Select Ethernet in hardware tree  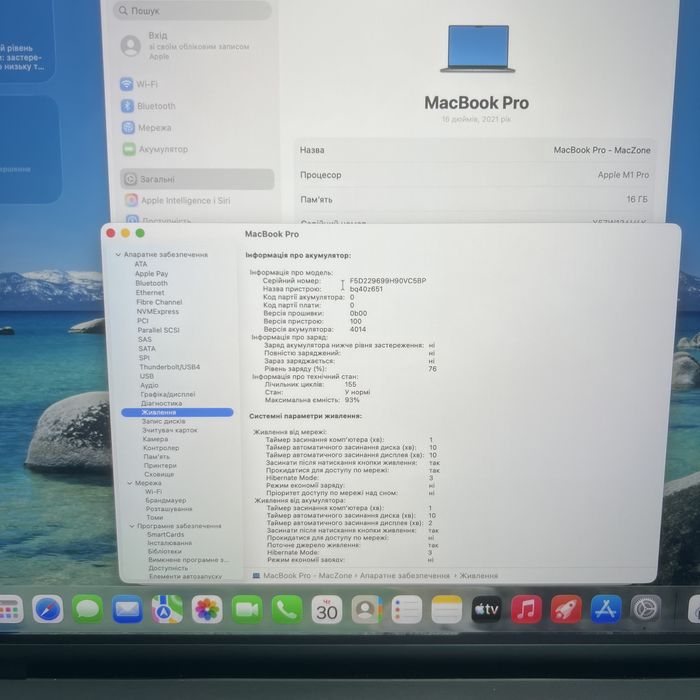point(150,292)
